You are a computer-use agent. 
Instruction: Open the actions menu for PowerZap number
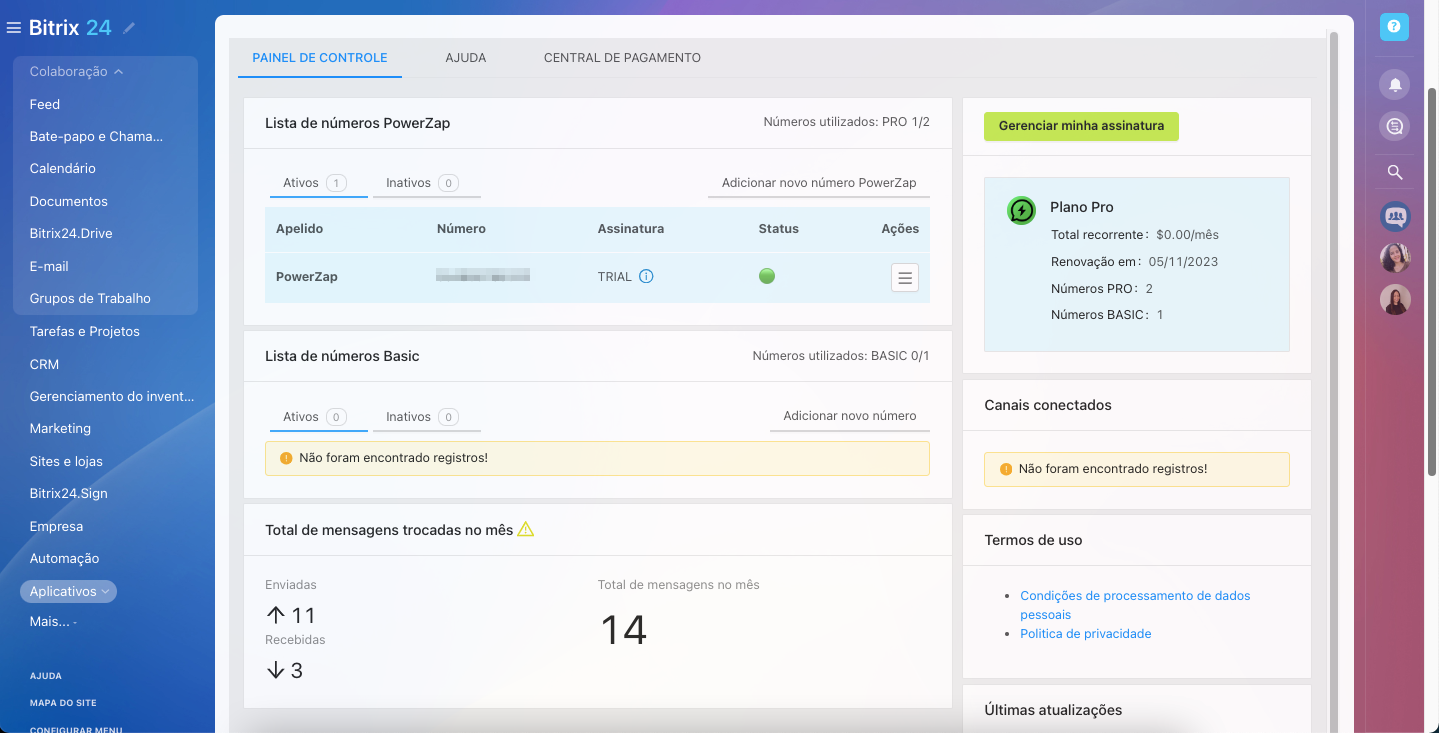pyautogui.click(x=904, y=278)
